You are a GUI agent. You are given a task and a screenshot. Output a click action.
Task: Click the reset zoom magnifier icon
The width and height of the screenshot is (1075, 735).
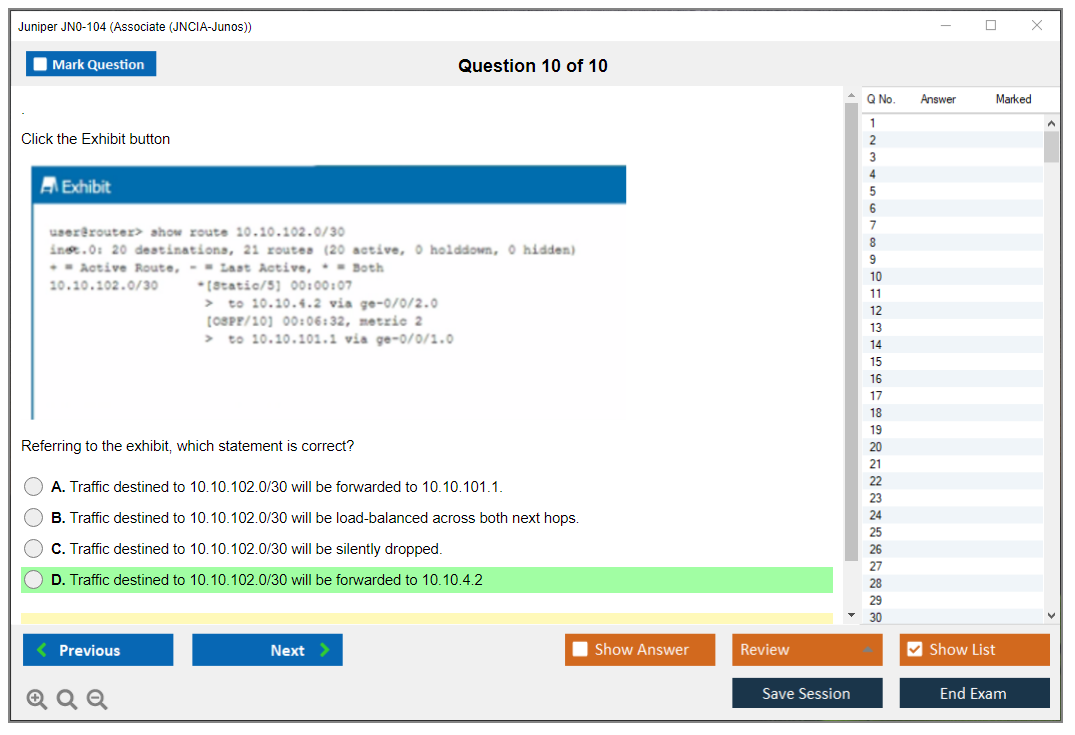tap(67, 700)
